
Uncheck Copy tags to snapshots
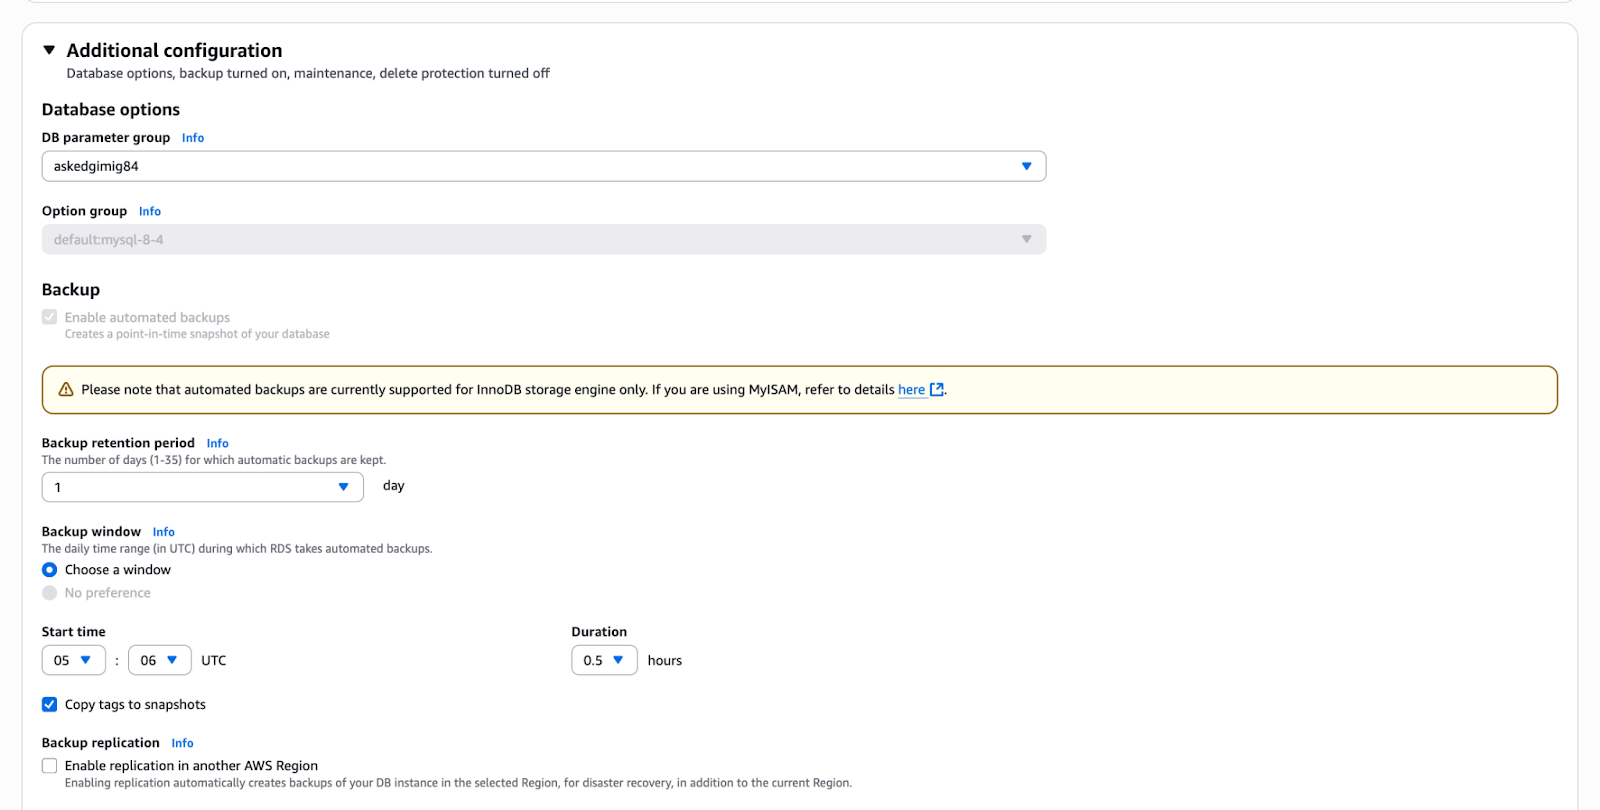49,705
